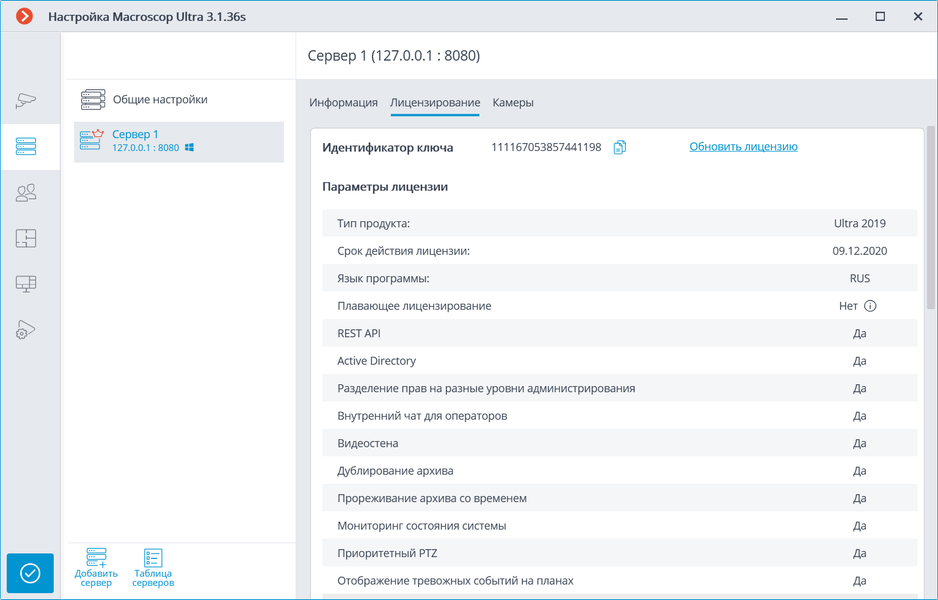The image size is (938, 600).
Task: Click the Дублирование архива row
Action: coord(619,471)
